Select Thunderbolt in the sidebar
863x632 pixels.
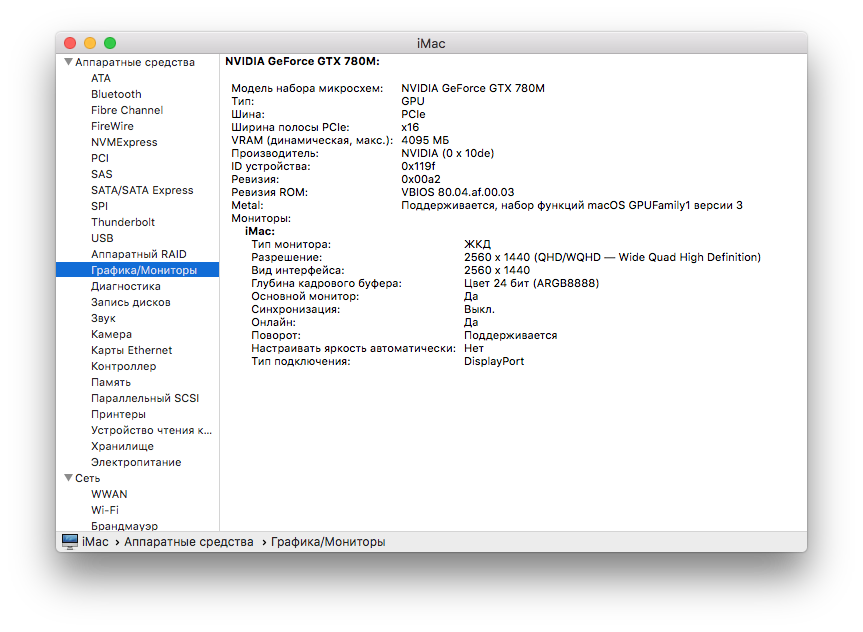tap(123, 222)
